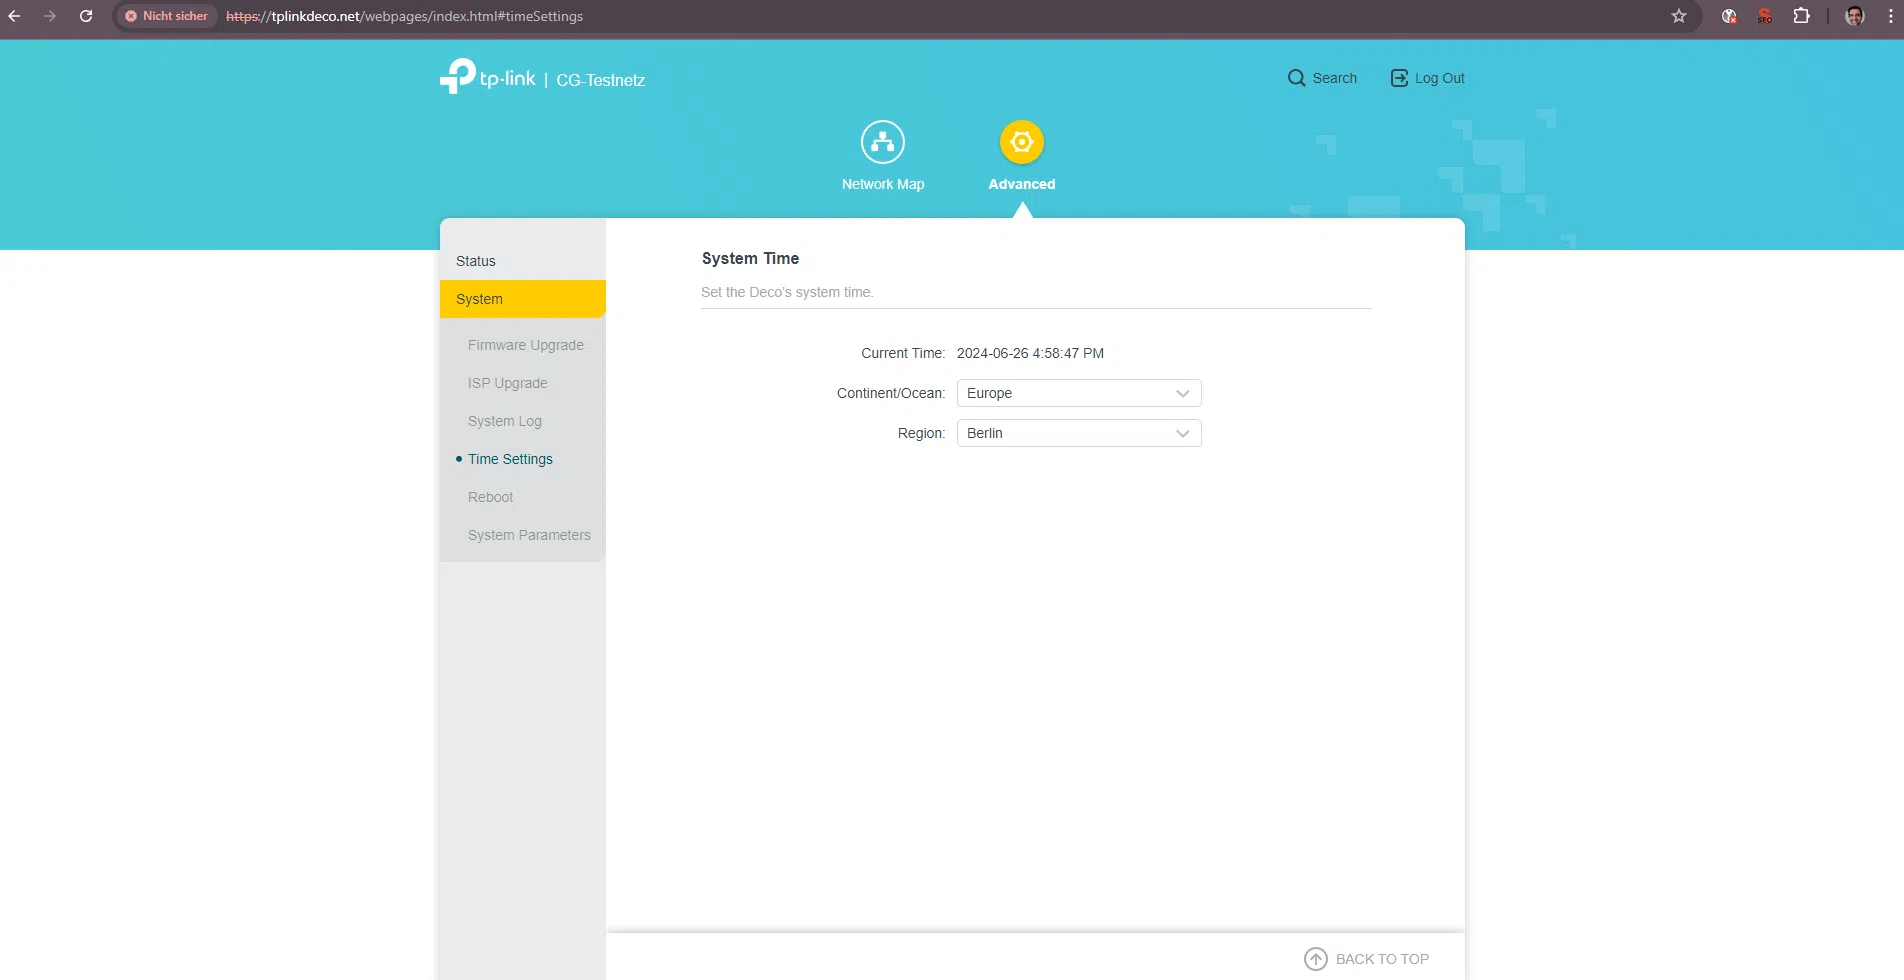The height and width of the screenshot is (980, 1904).
Task: Click the Advanced tab label
Action: click(x=1021, y=184)
